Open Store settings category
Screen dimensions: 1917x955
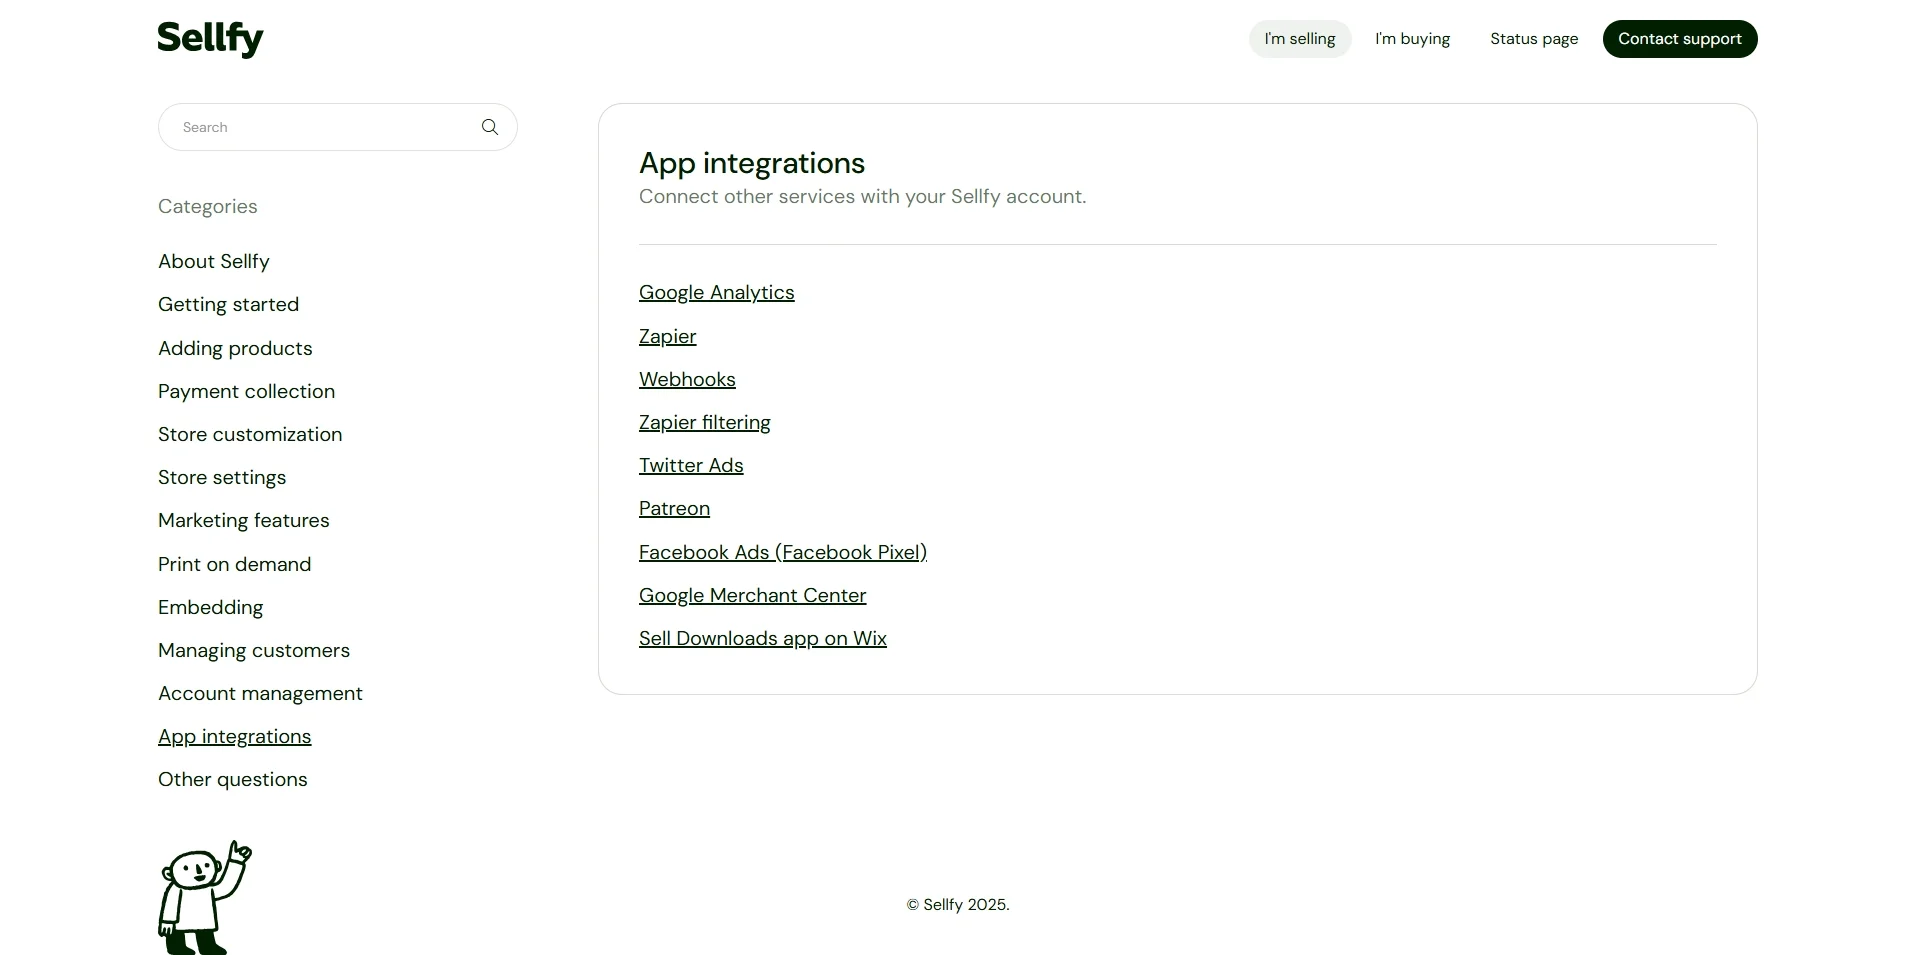point(222,477)
